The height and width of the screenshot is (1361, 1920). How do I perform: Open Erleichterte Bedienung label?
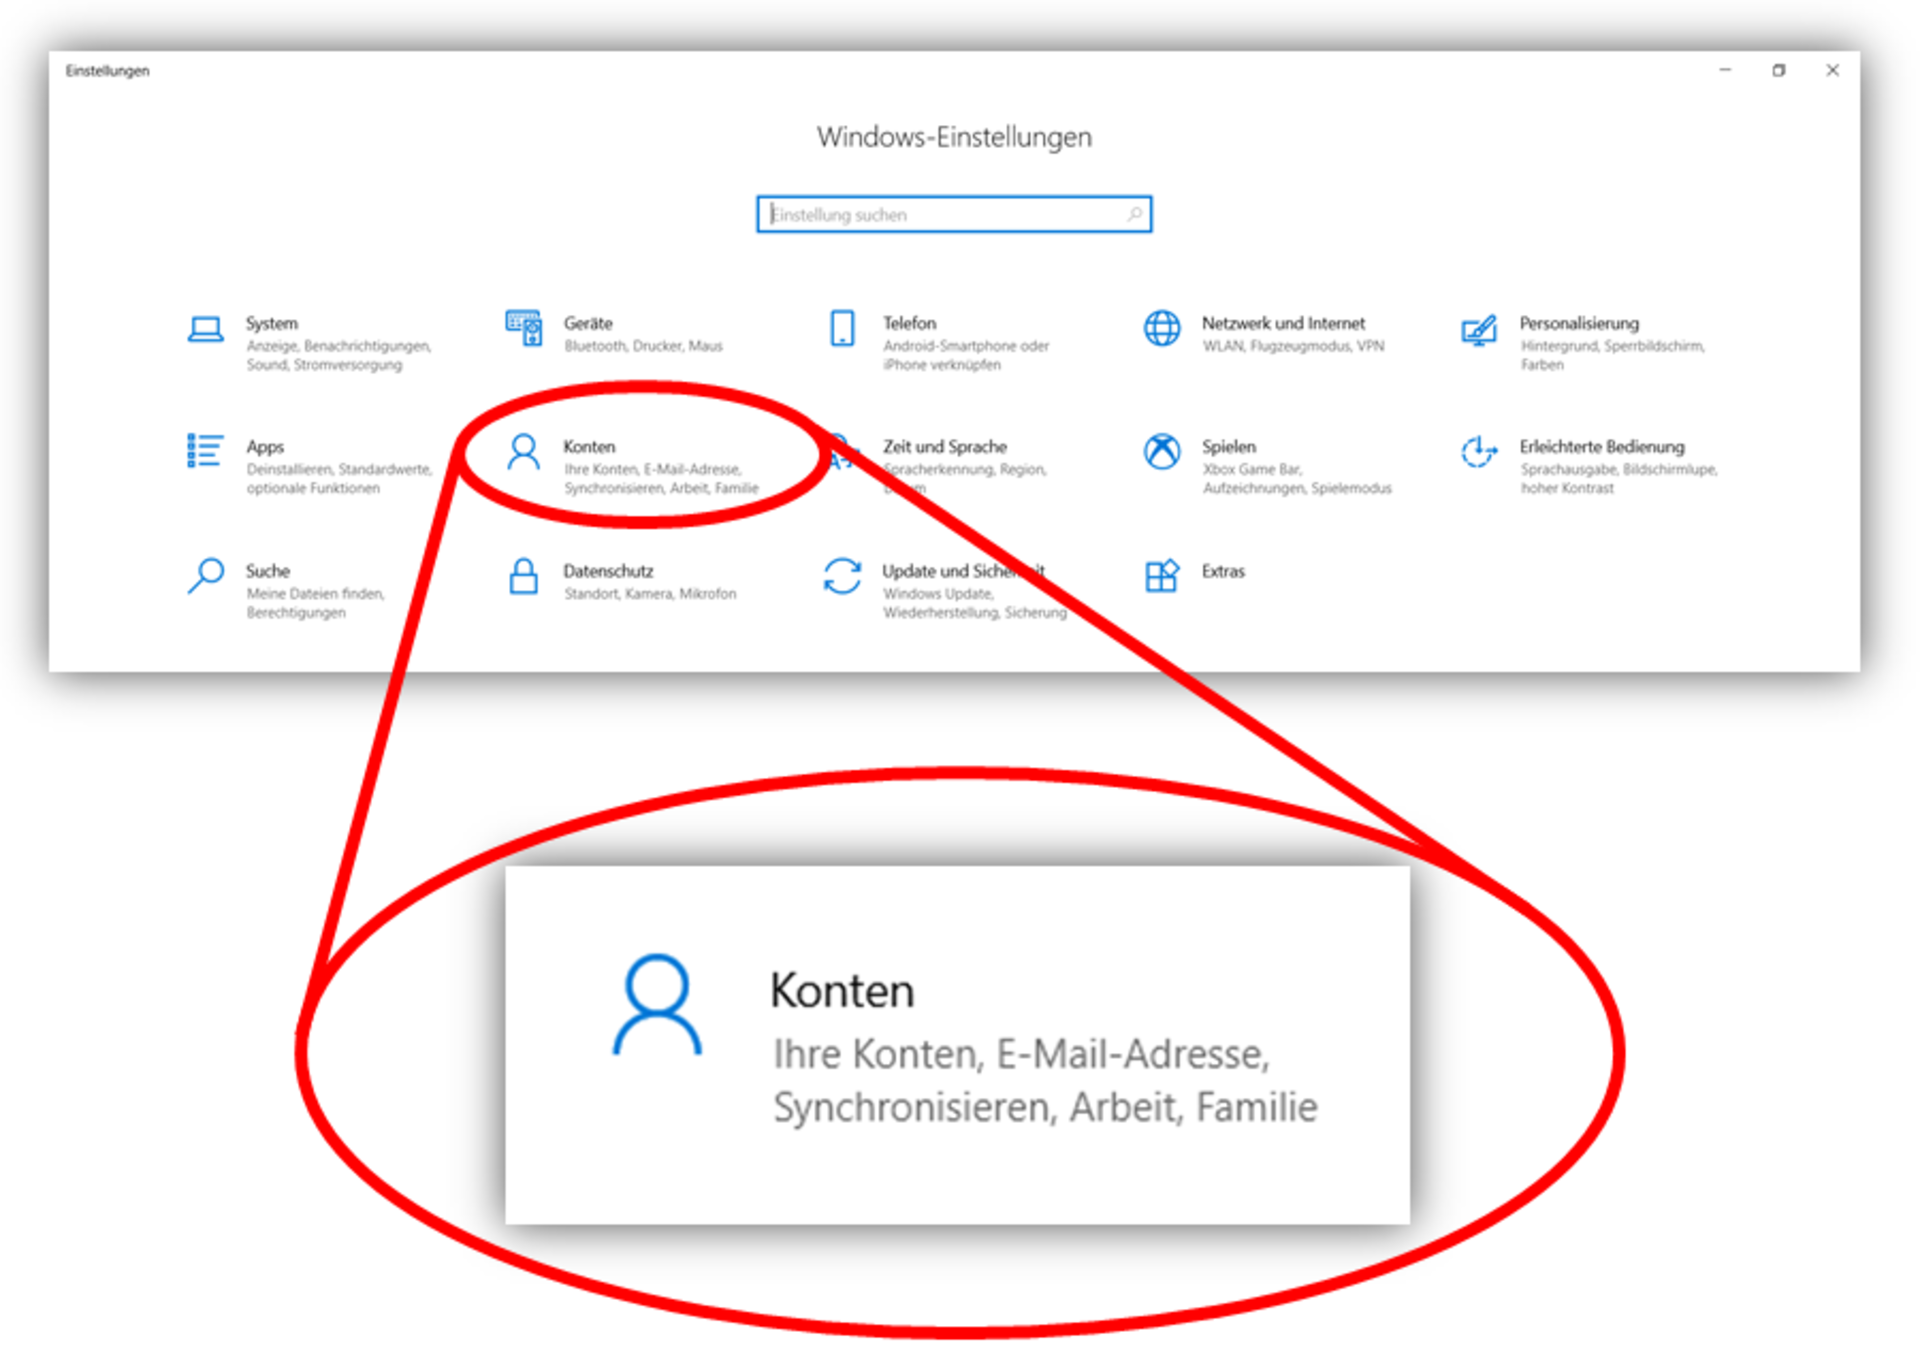coord(1602,447)
